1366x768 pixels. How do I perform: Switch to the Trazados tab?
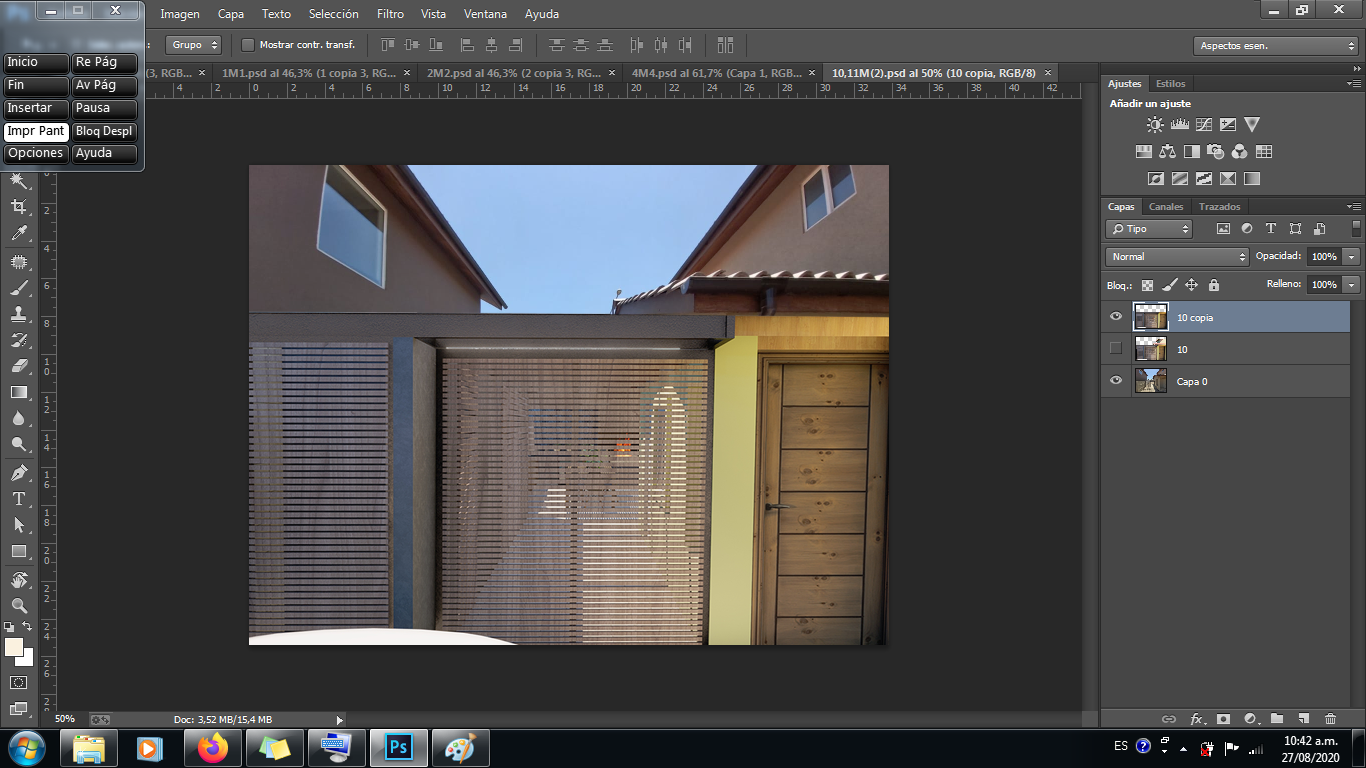tap(1220, 207)
